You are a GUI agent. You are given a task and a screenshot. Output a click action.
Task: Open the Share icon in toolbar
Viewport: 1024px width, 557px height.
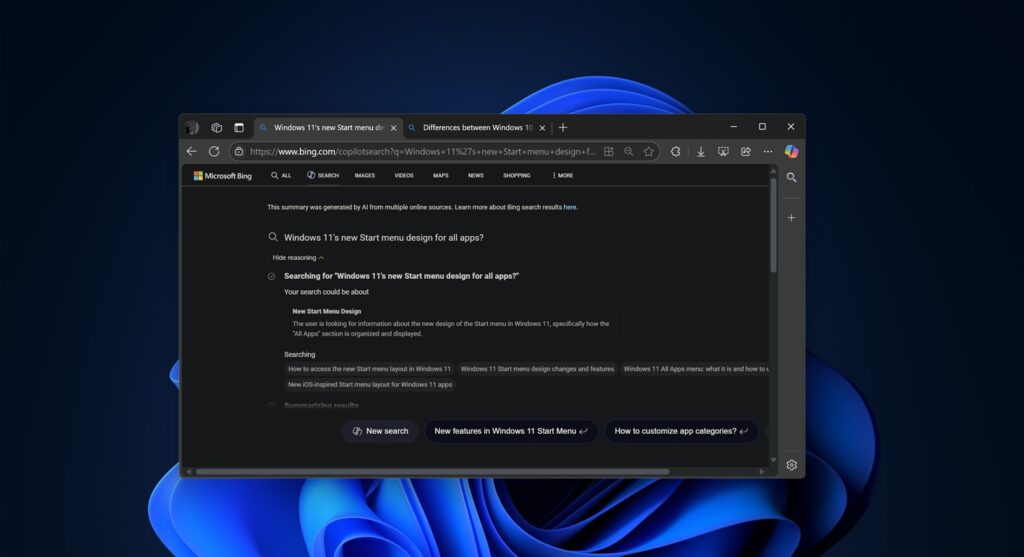745,151
